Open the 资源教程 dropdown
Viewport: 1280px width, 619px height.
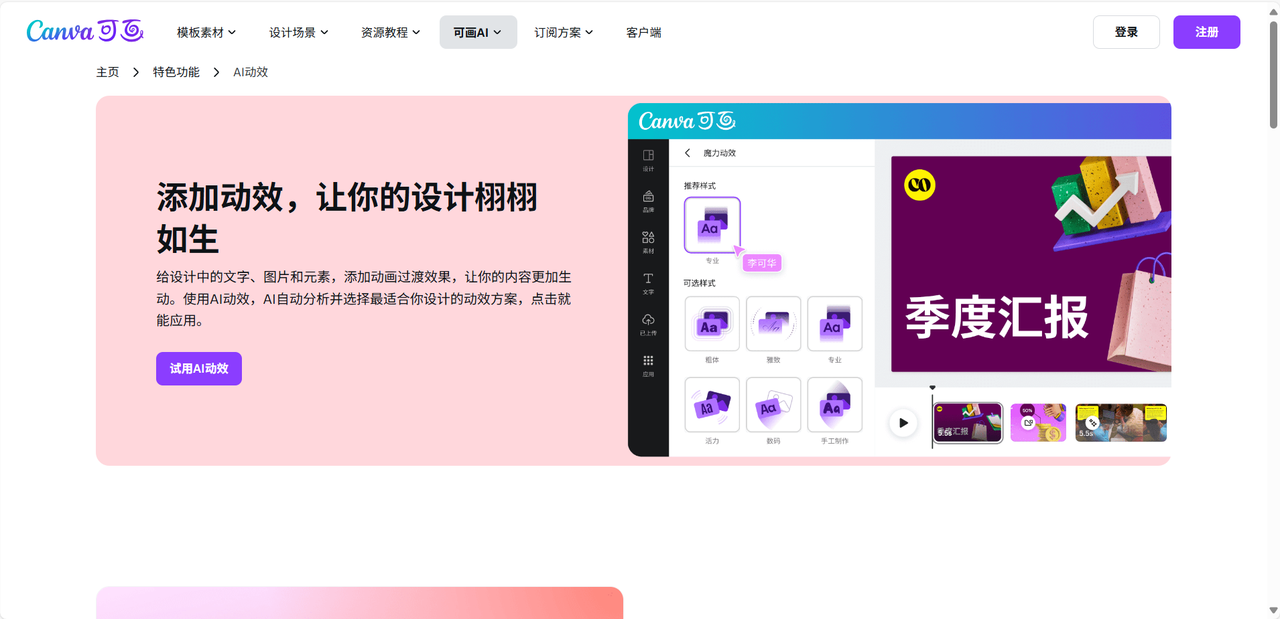[390, 32]
